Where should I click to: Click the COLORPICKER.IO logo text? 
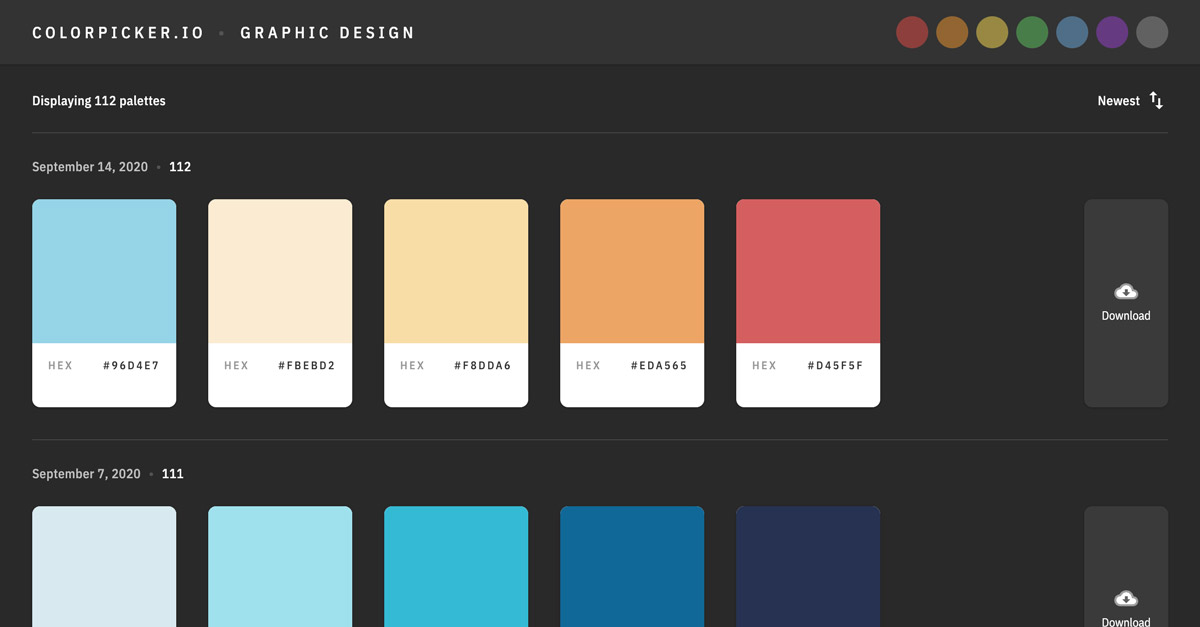pos(117,32)
